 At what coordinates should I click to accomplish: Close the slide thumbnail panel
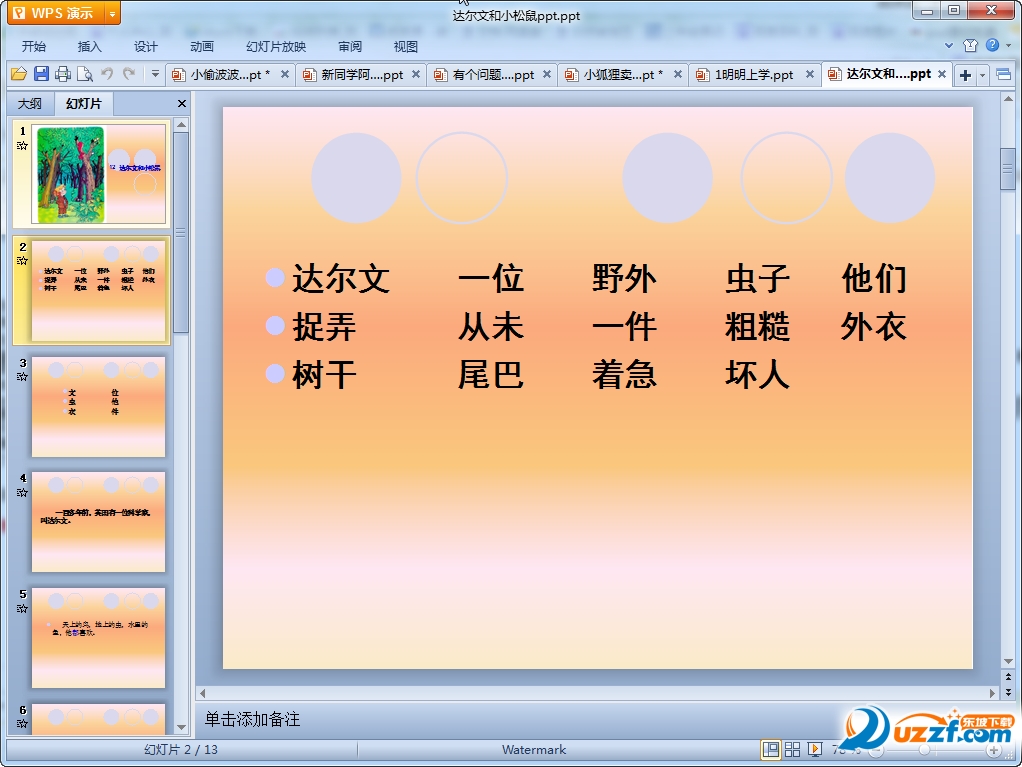click(182, 104)
